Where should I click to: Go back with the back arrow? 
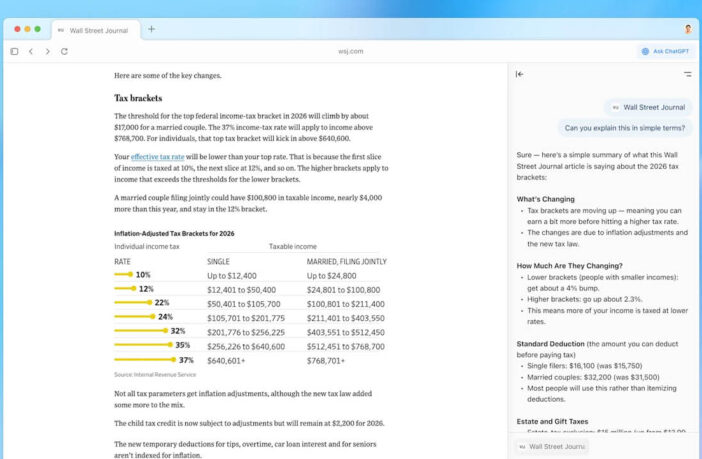pyautogui.click(x=31, y=51)
